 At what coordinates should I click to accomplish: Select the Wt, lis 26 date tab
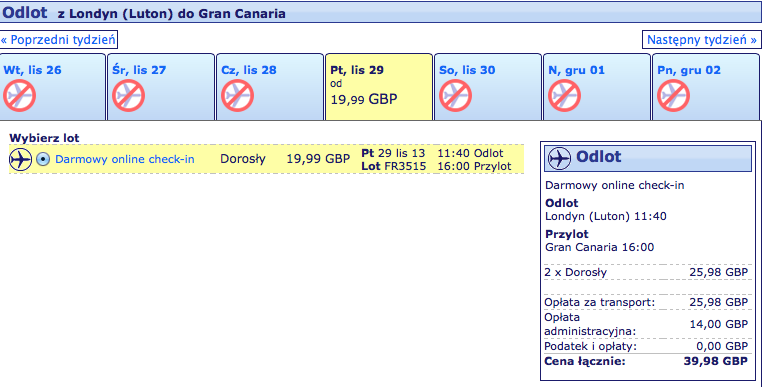tap(53, 87)
